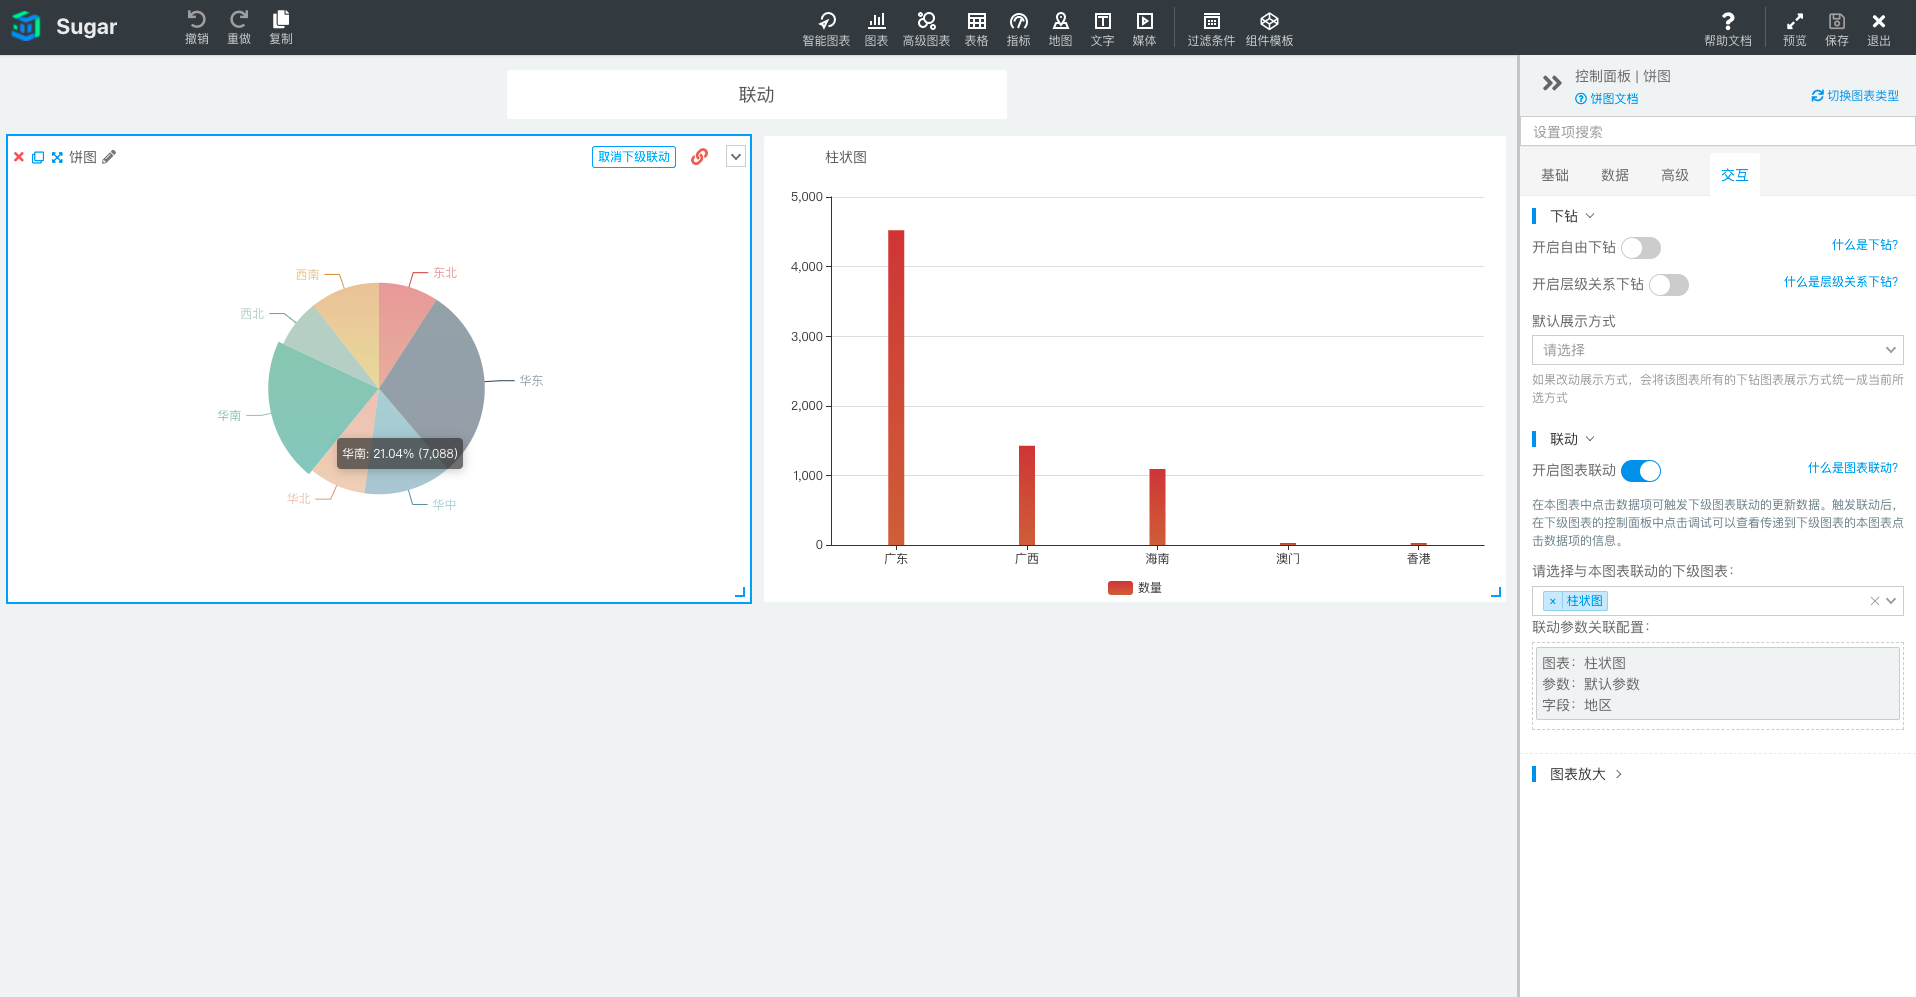Click the 联动 title text box
Screen dimensions: 1916x997
click(757, 95)
